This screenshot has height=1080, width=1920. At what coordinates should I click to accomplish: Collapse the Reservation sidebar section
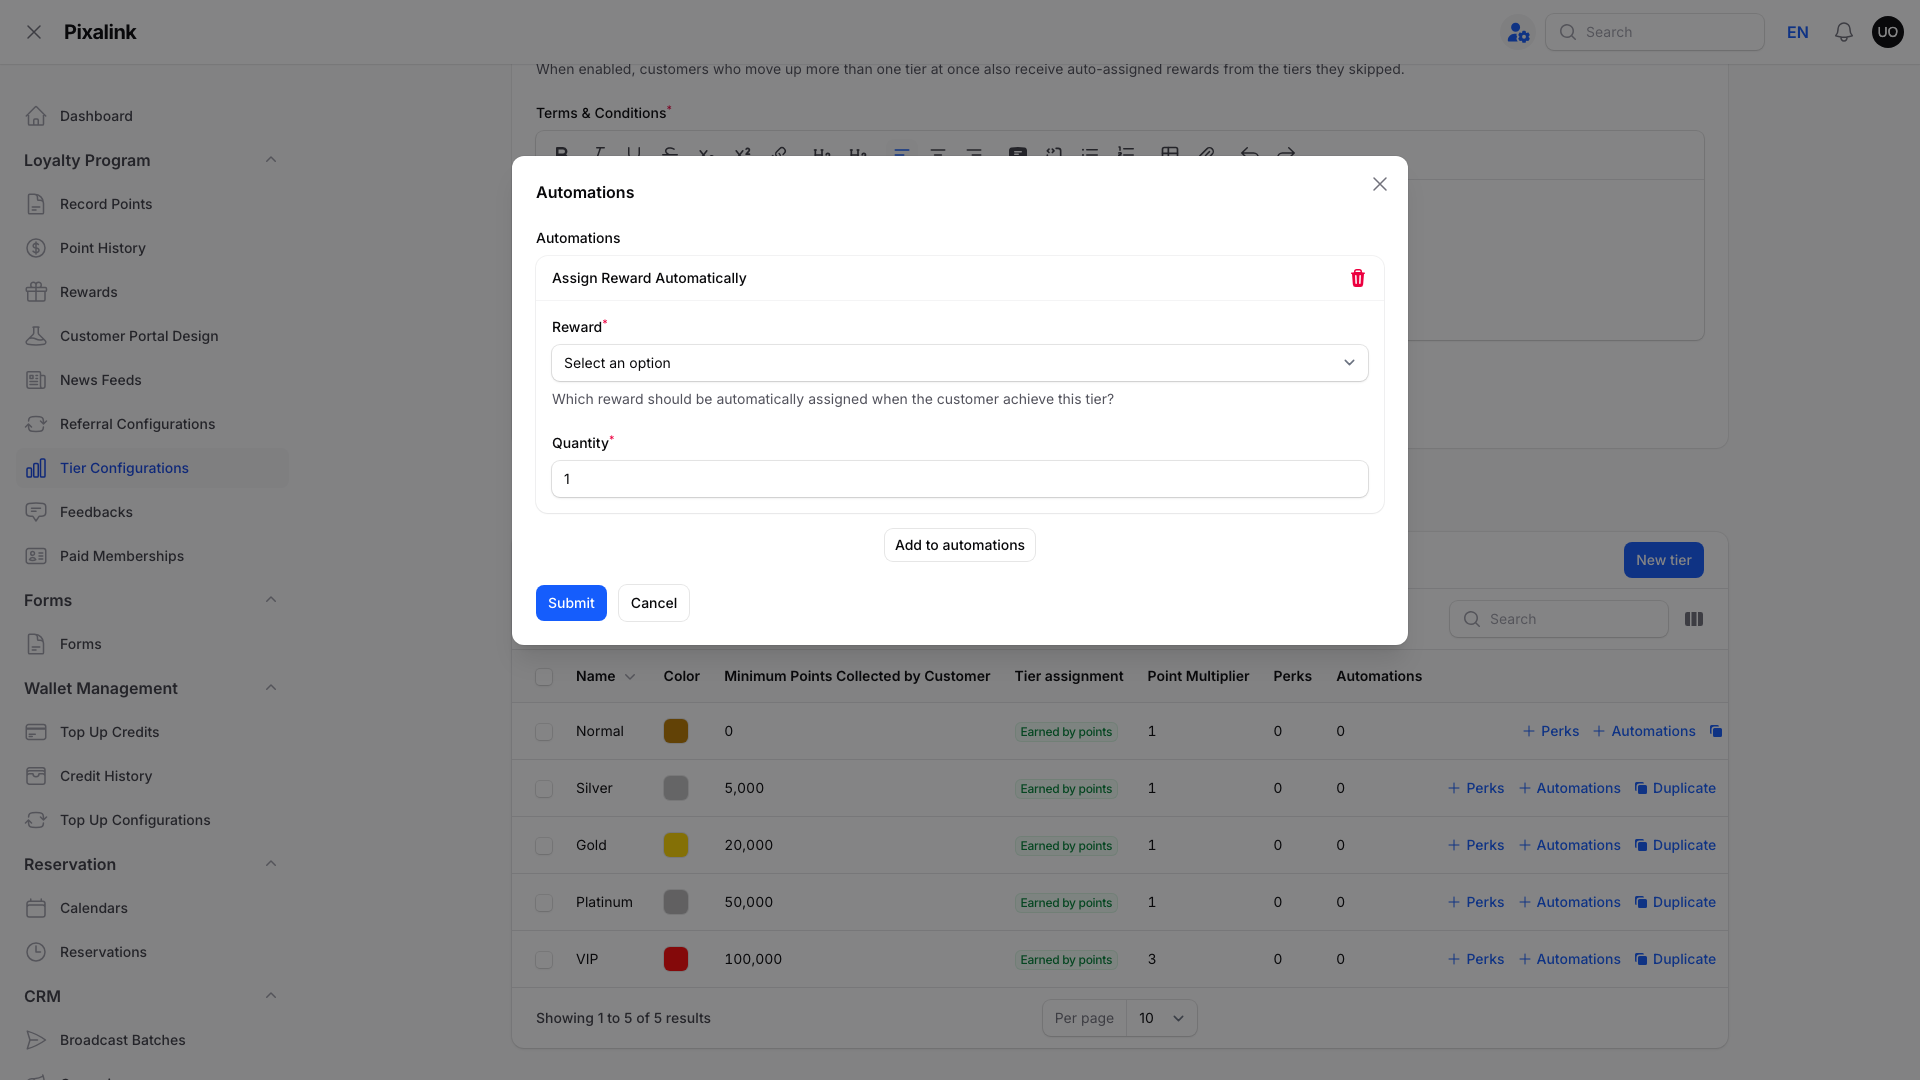click(271, 864)
